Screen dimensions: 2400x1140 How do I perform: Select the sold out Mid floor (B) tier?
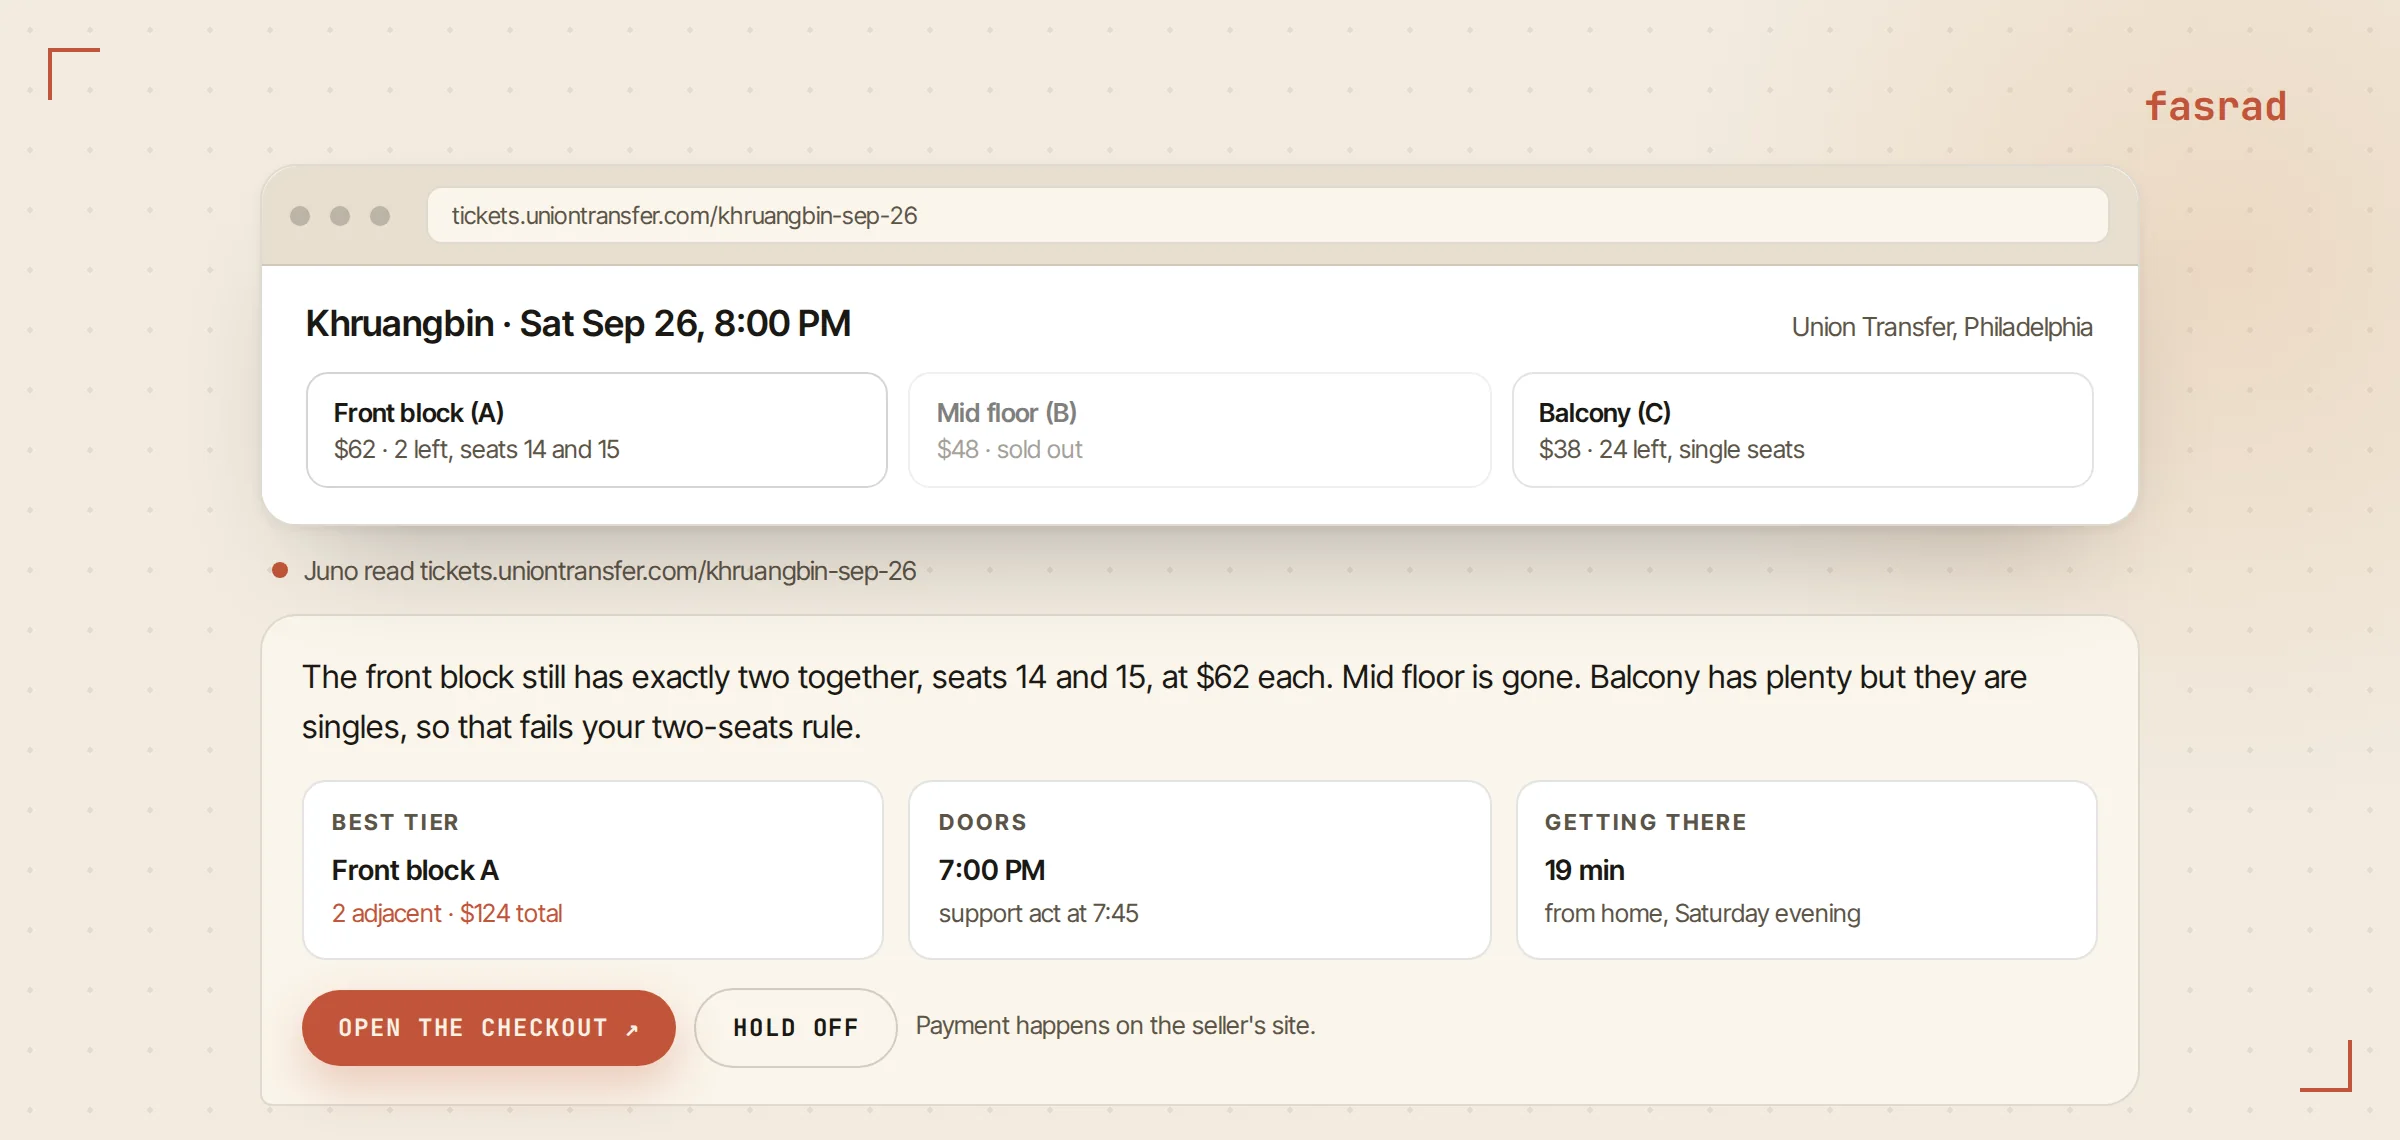pos(1200,430)
